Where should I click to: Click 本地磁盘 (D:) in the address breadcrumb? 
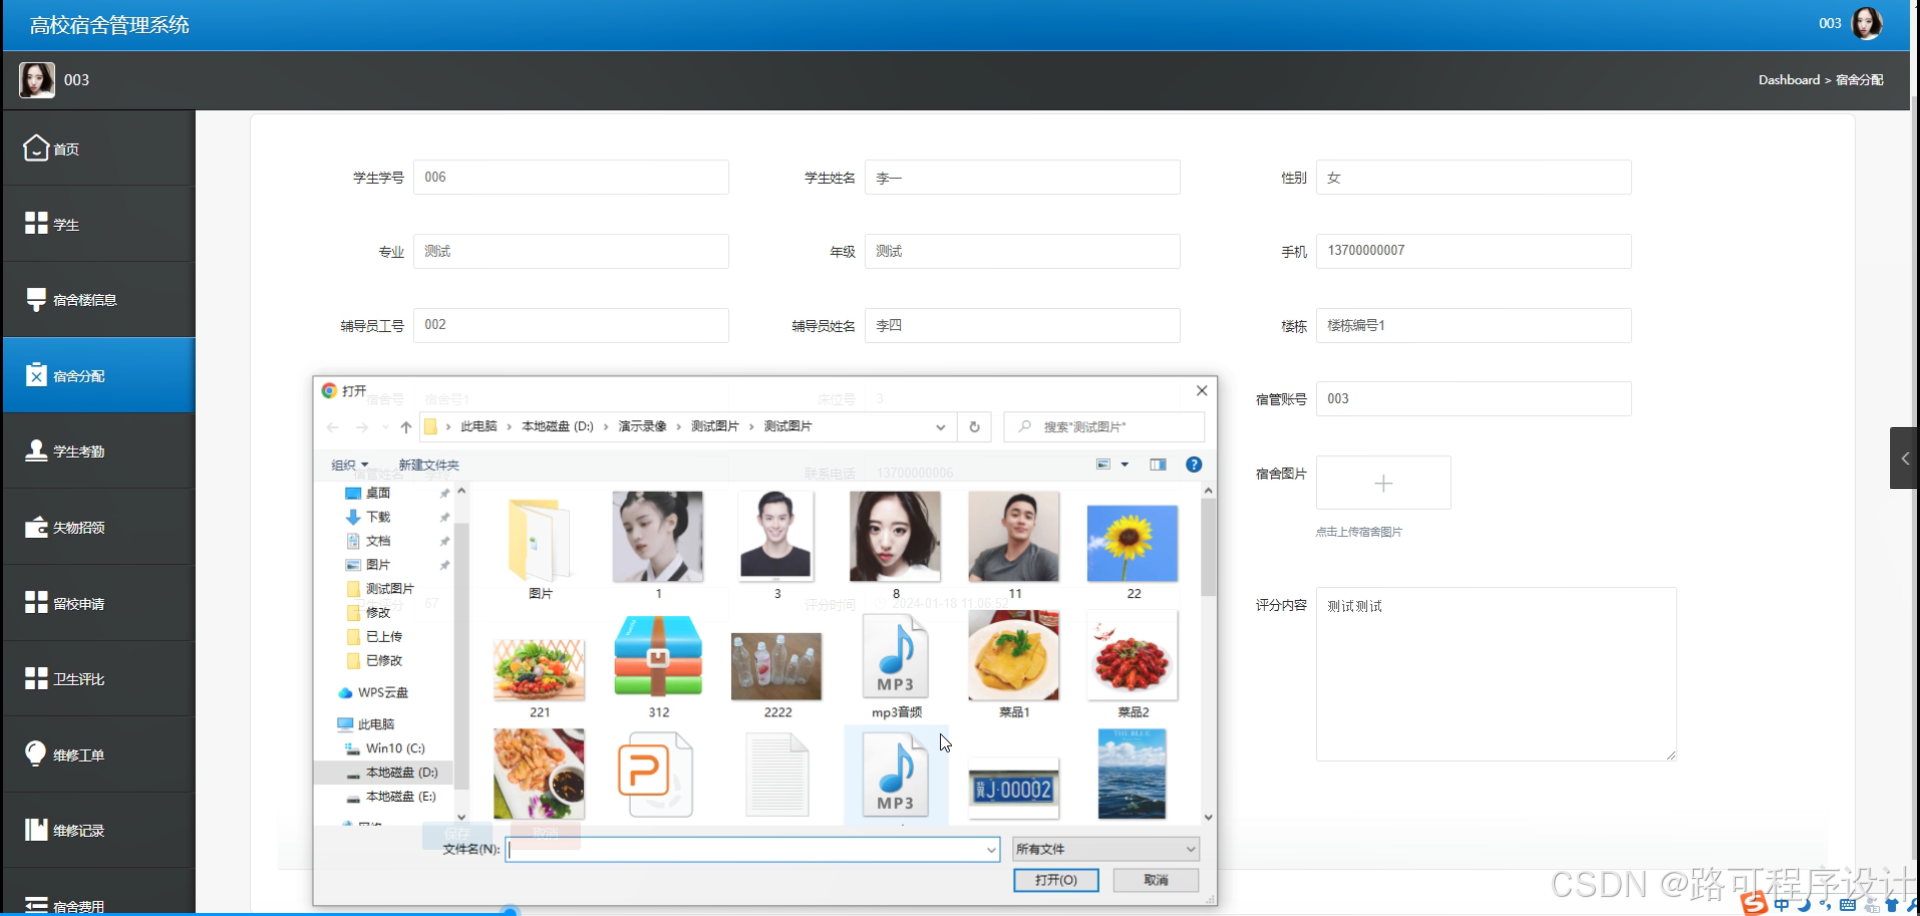557,426
